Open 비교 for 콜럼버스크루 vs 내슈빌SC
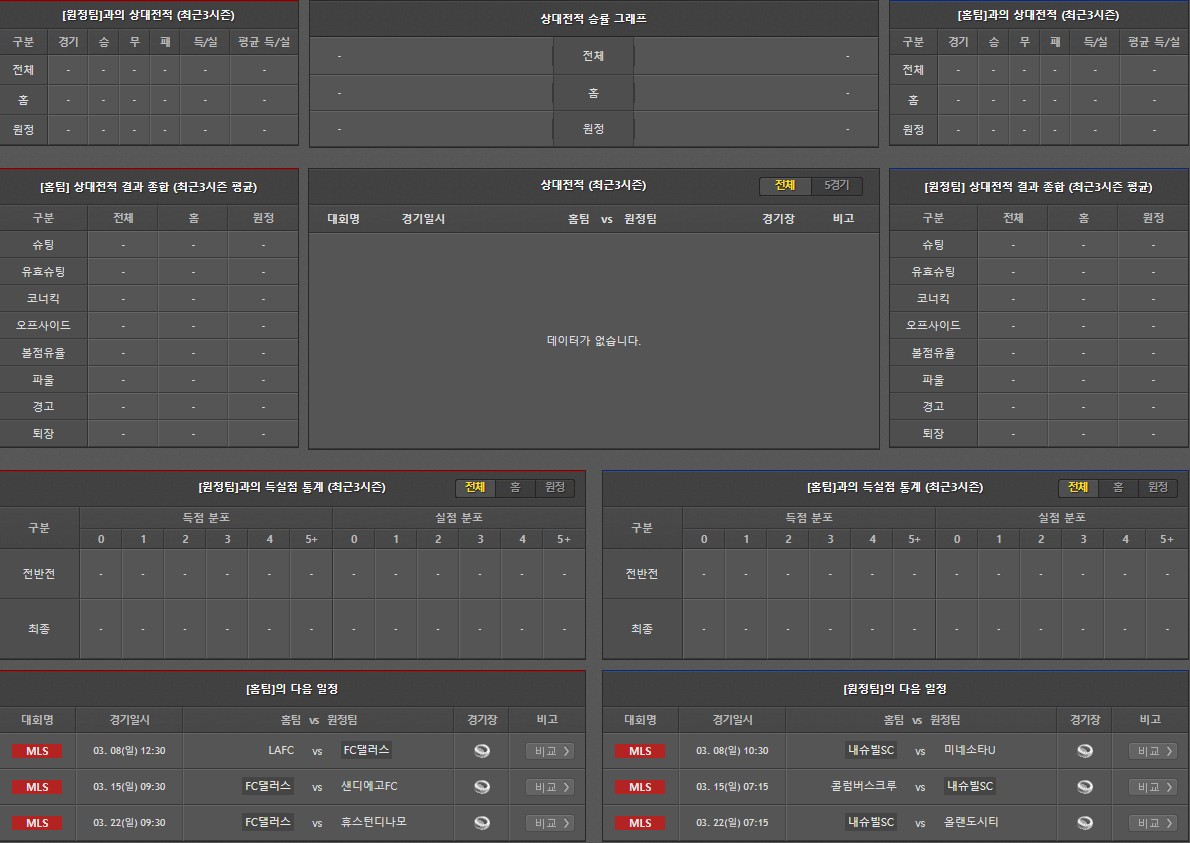This screenshot has width=1190, height=843. click(x=1153, y=787)
